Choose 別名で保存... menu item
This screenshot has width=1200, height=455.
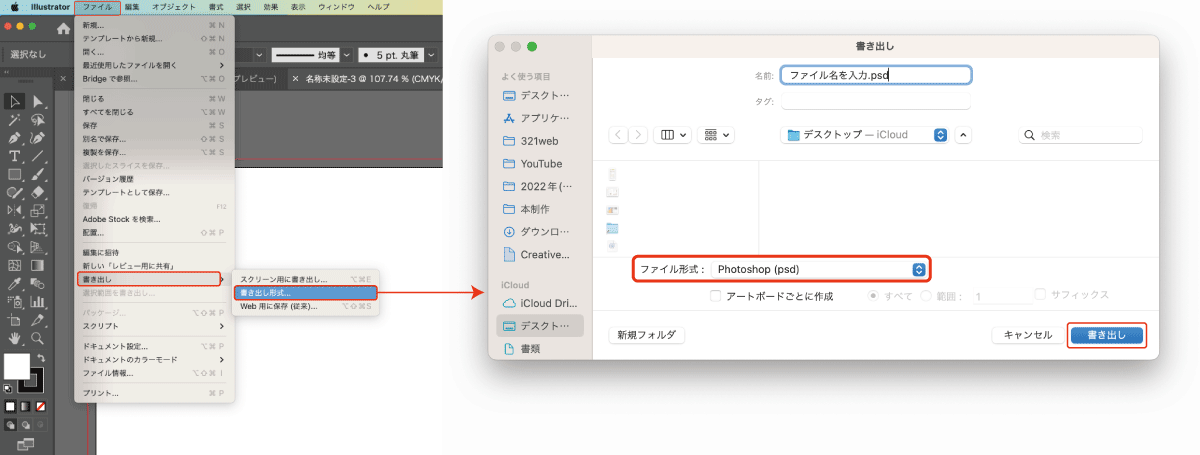point(153,139)
